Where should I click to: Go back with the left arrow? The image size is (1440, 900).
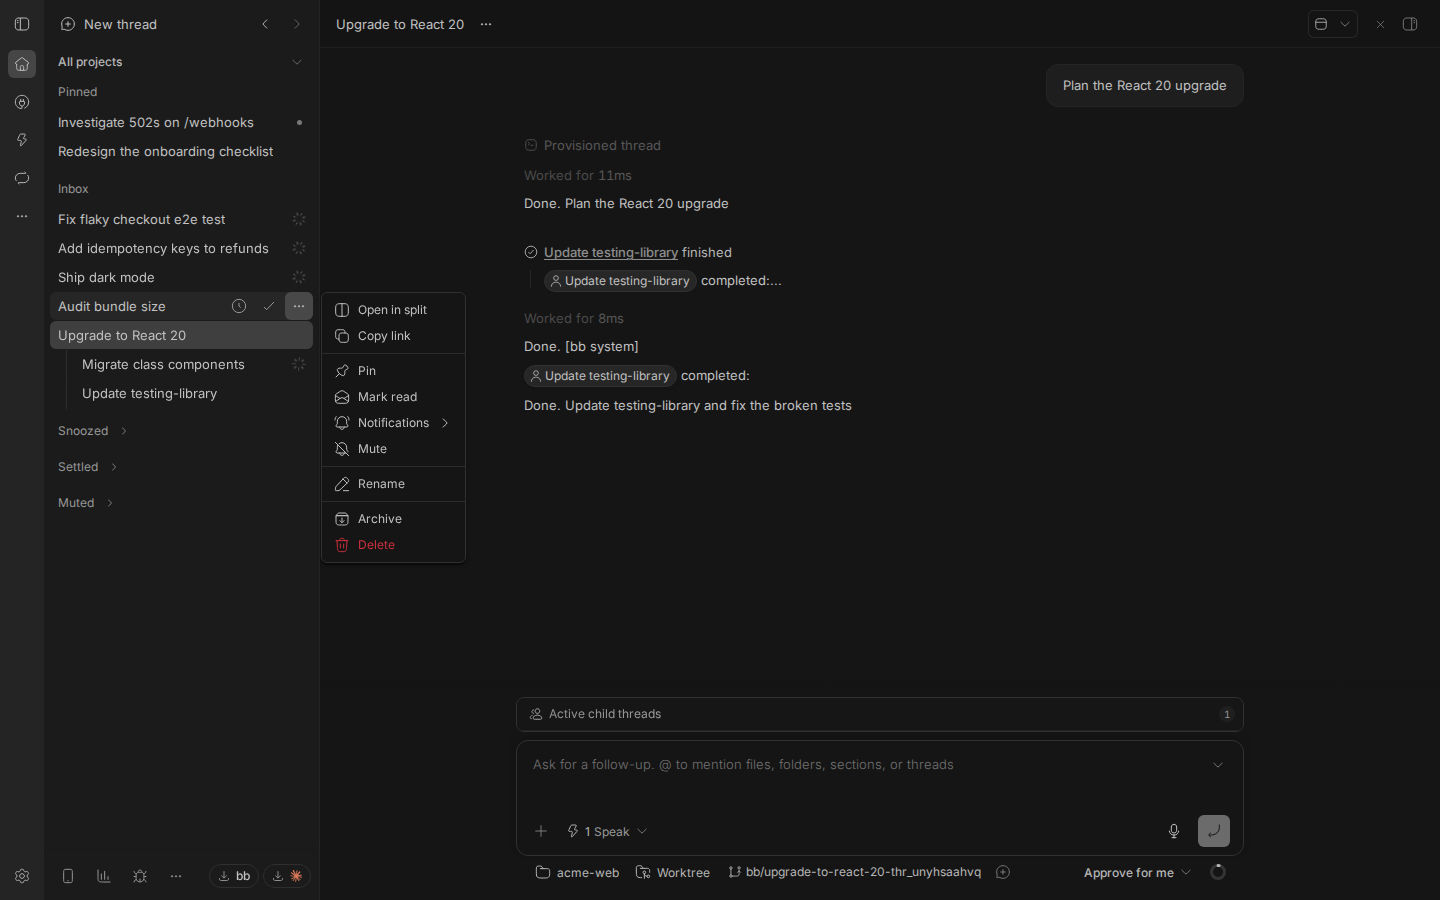tap(265, 24)
